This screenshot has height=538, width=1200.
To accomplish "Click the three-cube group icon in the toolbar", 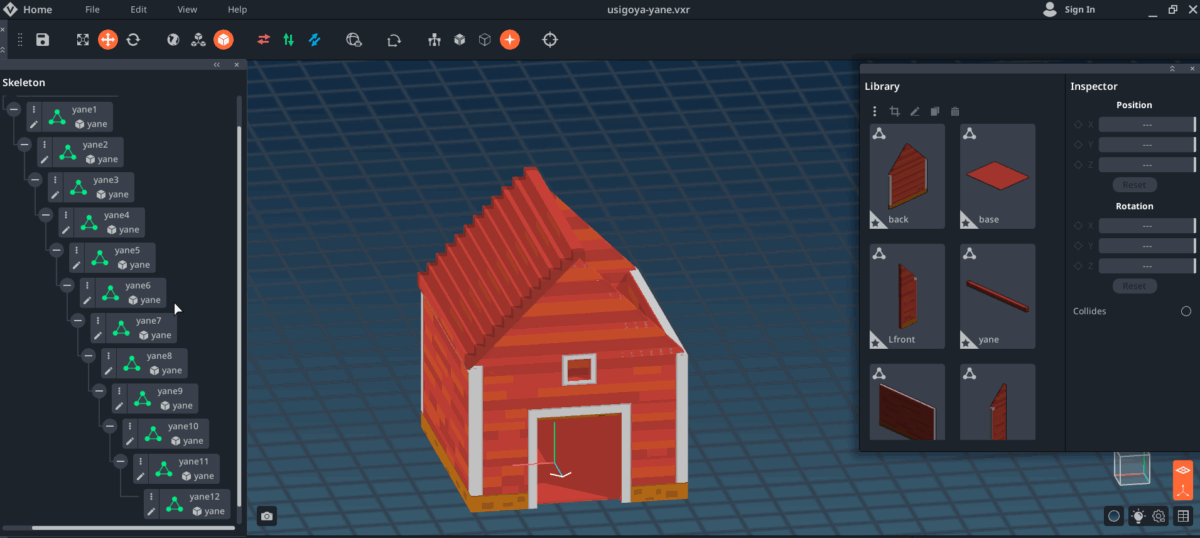I will click(x=198, y=40).
